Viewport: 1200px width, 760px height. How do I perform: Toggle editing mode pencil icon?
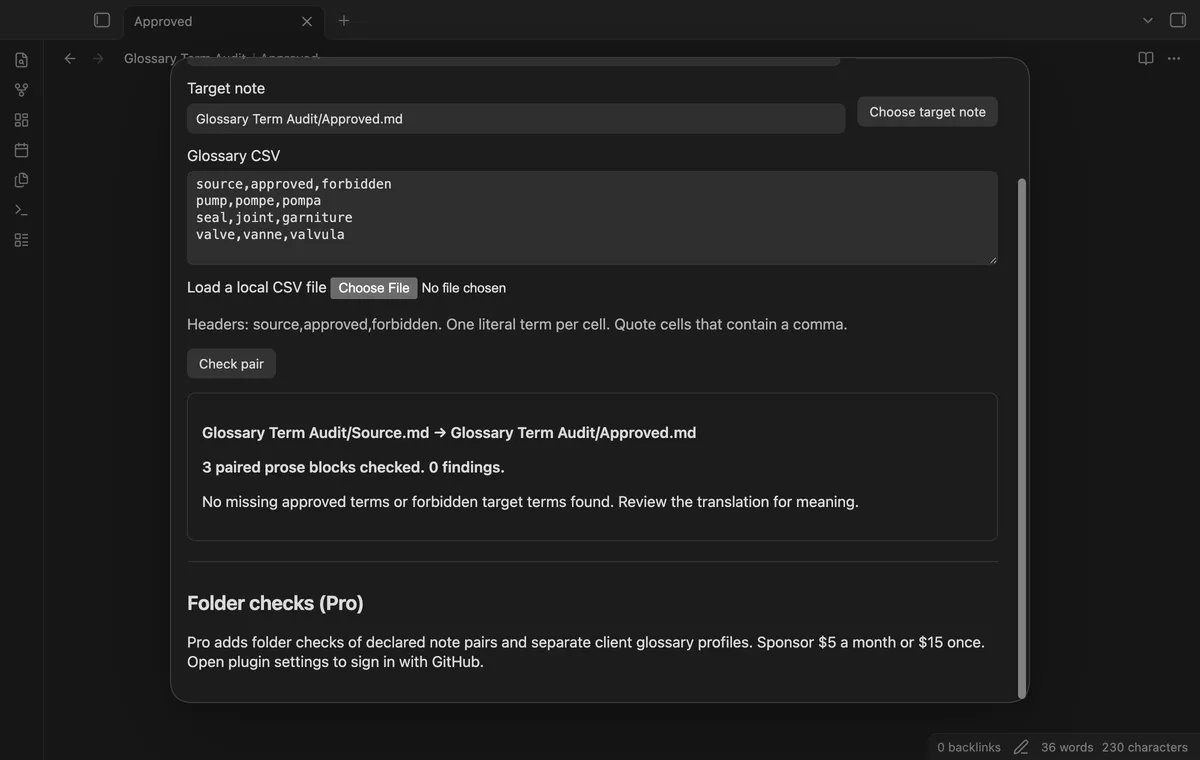1021,747
